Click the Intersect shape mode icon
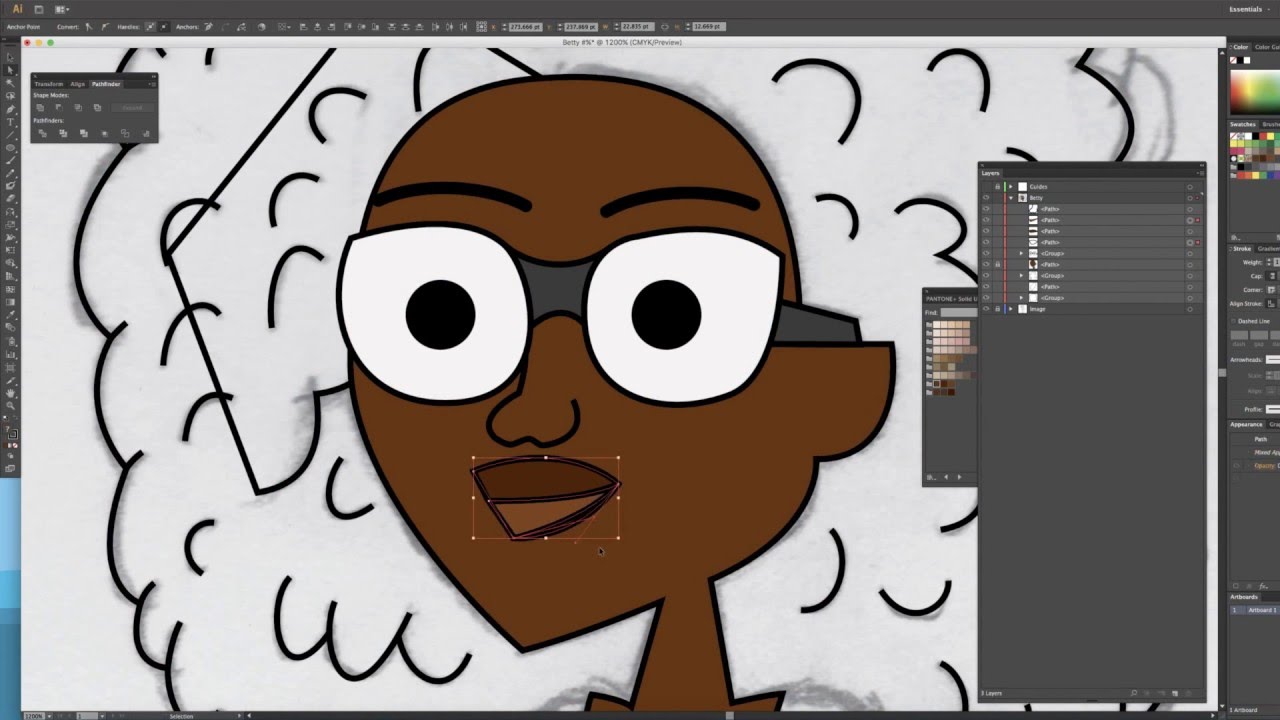The width and height of the screenshot is (1280, 720). pos(78,107)
